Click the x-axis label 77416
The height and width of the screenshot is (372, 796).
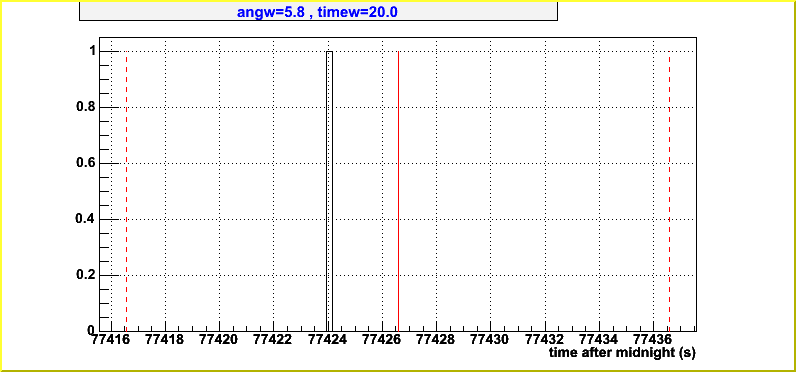[x=111, y=339]
